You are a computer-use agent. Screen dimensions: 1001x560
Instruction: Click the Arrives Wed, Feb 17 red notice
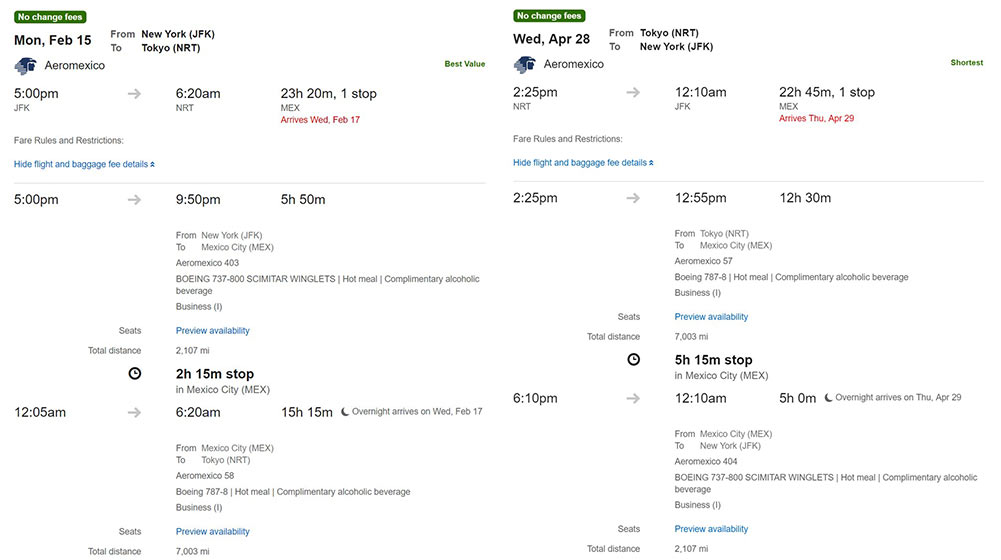tap(320, 119)
